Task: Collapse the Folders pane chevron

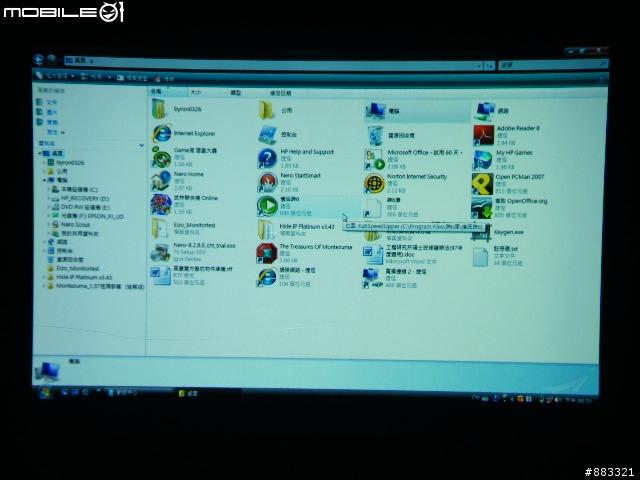Action: pos(141,145)
